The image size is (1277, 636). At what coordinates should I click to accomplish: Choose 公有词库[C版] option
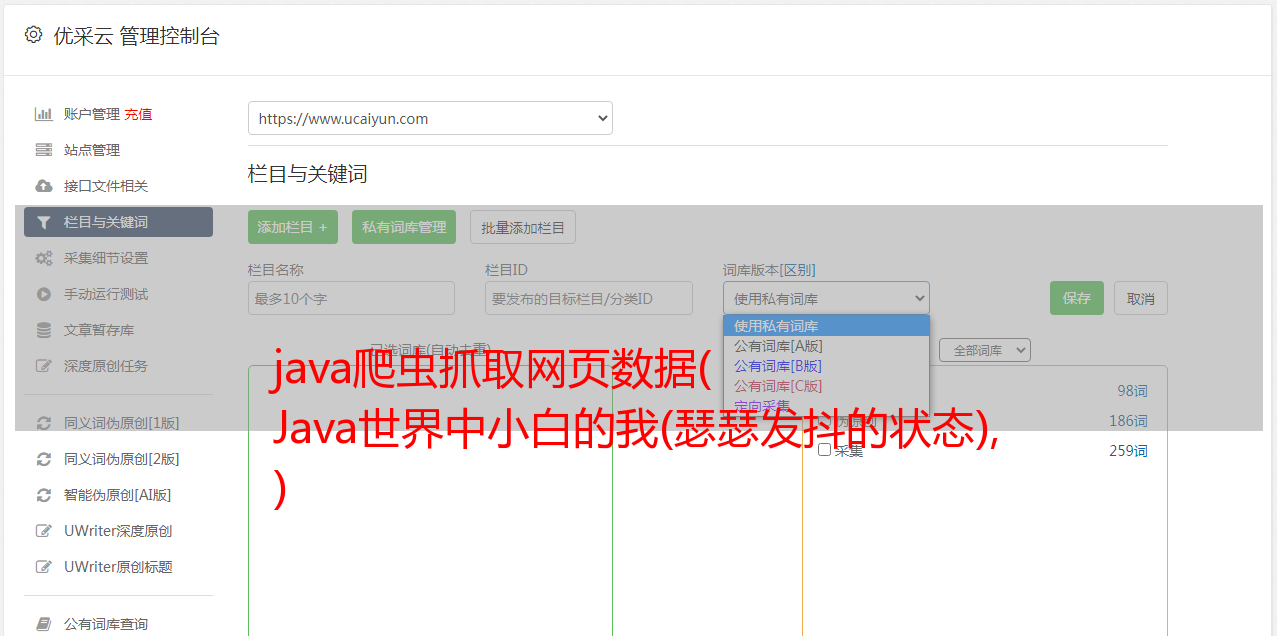[x=826, y=386]
